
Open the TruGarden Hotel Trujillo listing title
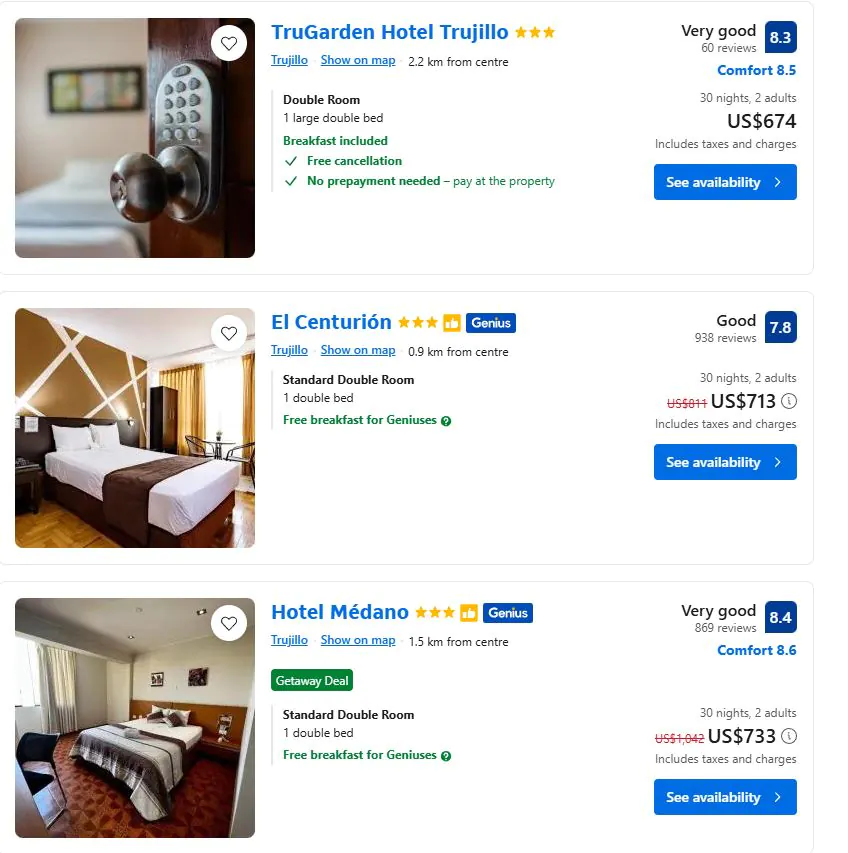[x=389, y=32]
